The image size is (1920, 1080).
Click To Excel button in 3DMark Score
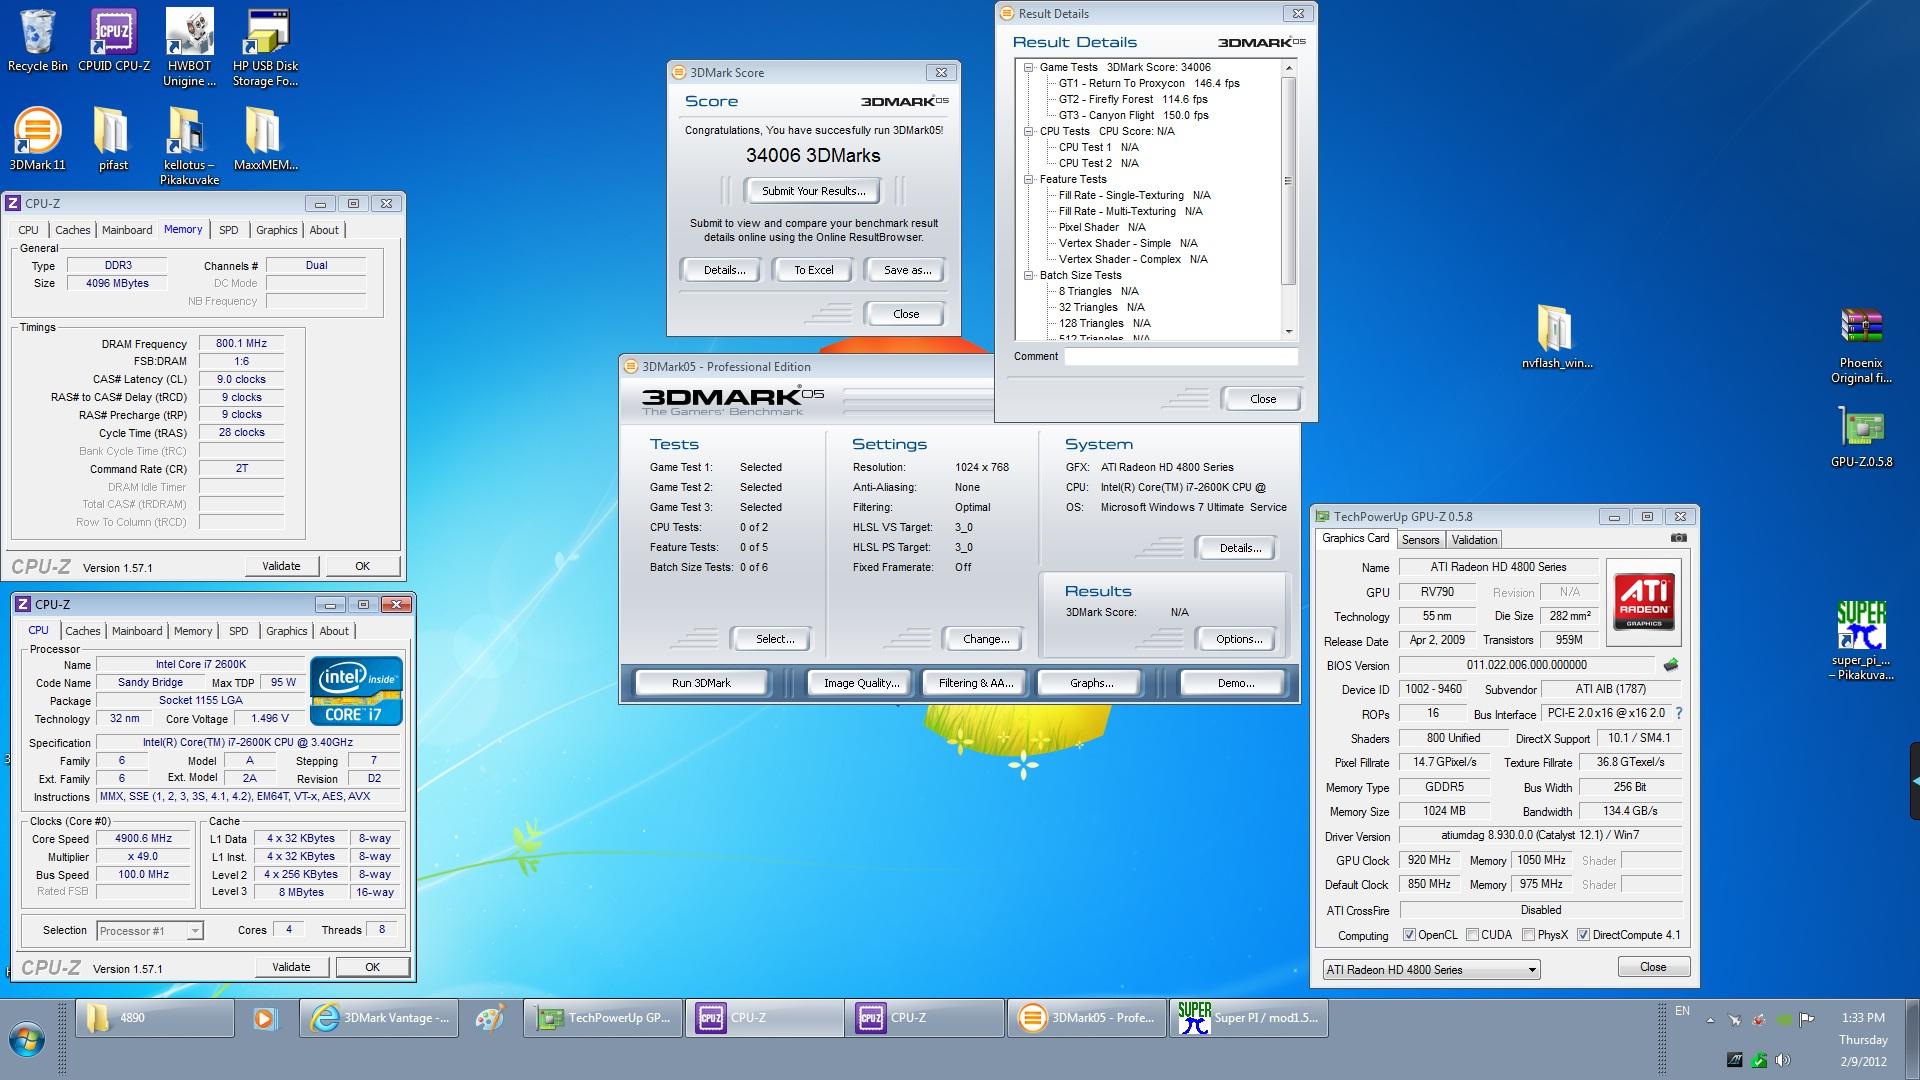pos(814,270)
